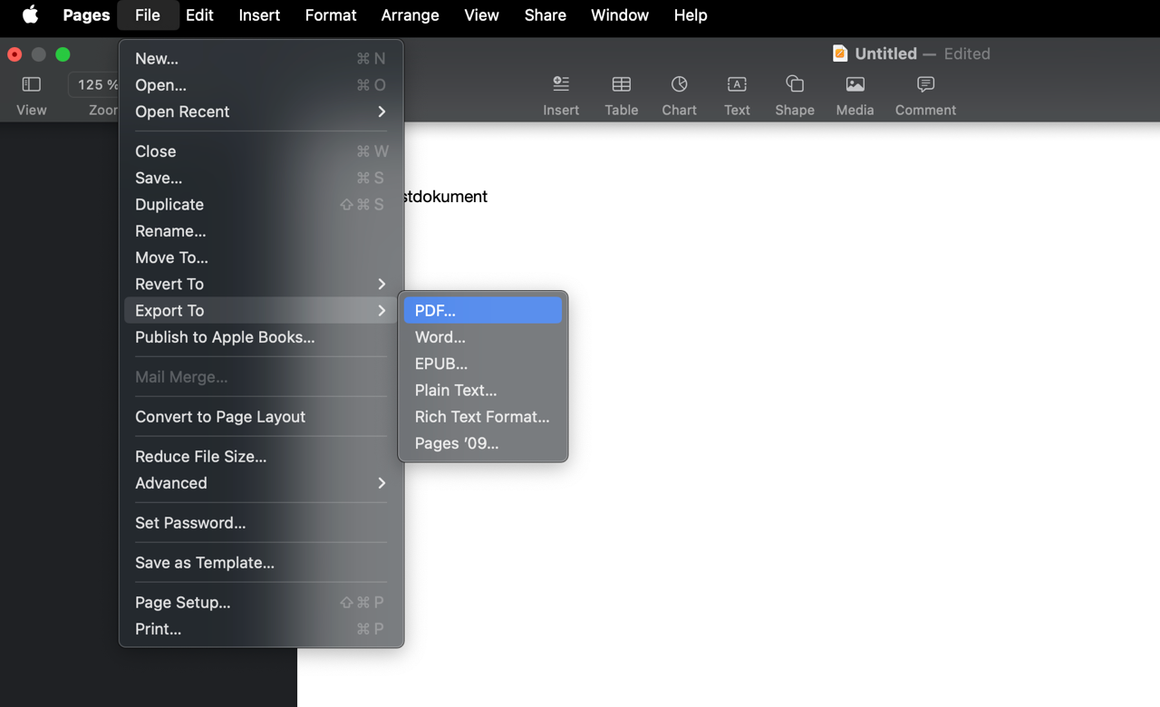Add a Chart from the toolbar
Screen dimensions: 1160x707
[679, 84]
